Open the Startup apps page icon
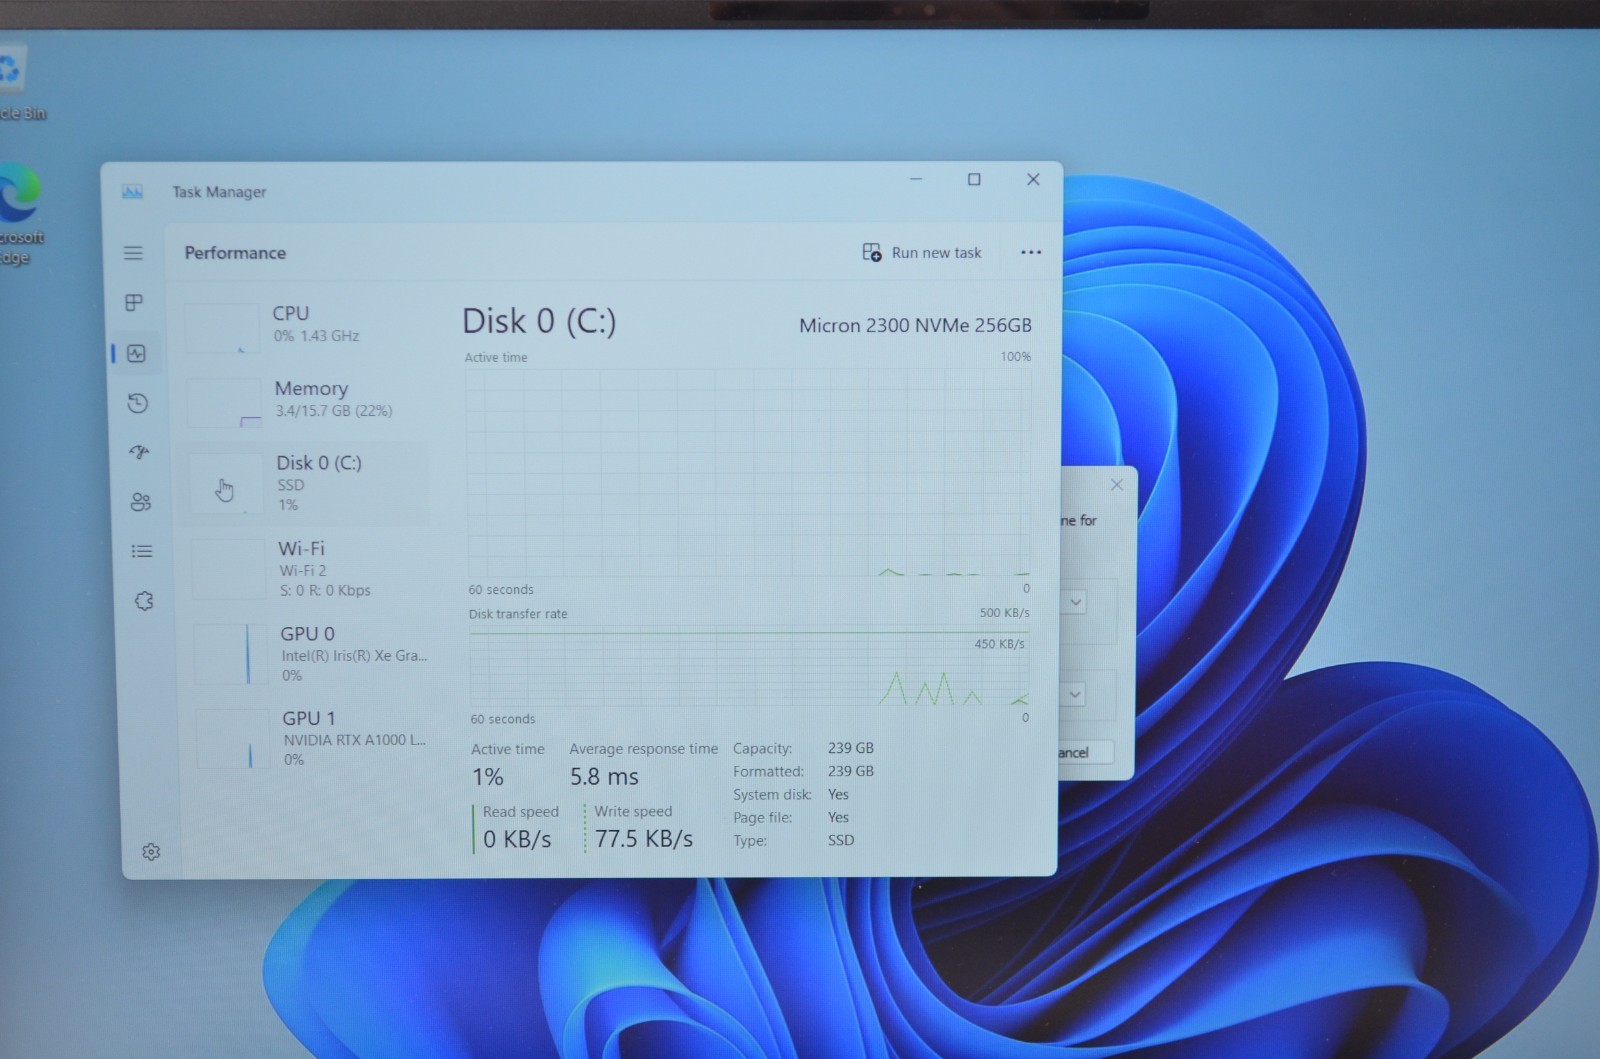The height and width of the screenshot is (1059, 1600). [140, 452]
